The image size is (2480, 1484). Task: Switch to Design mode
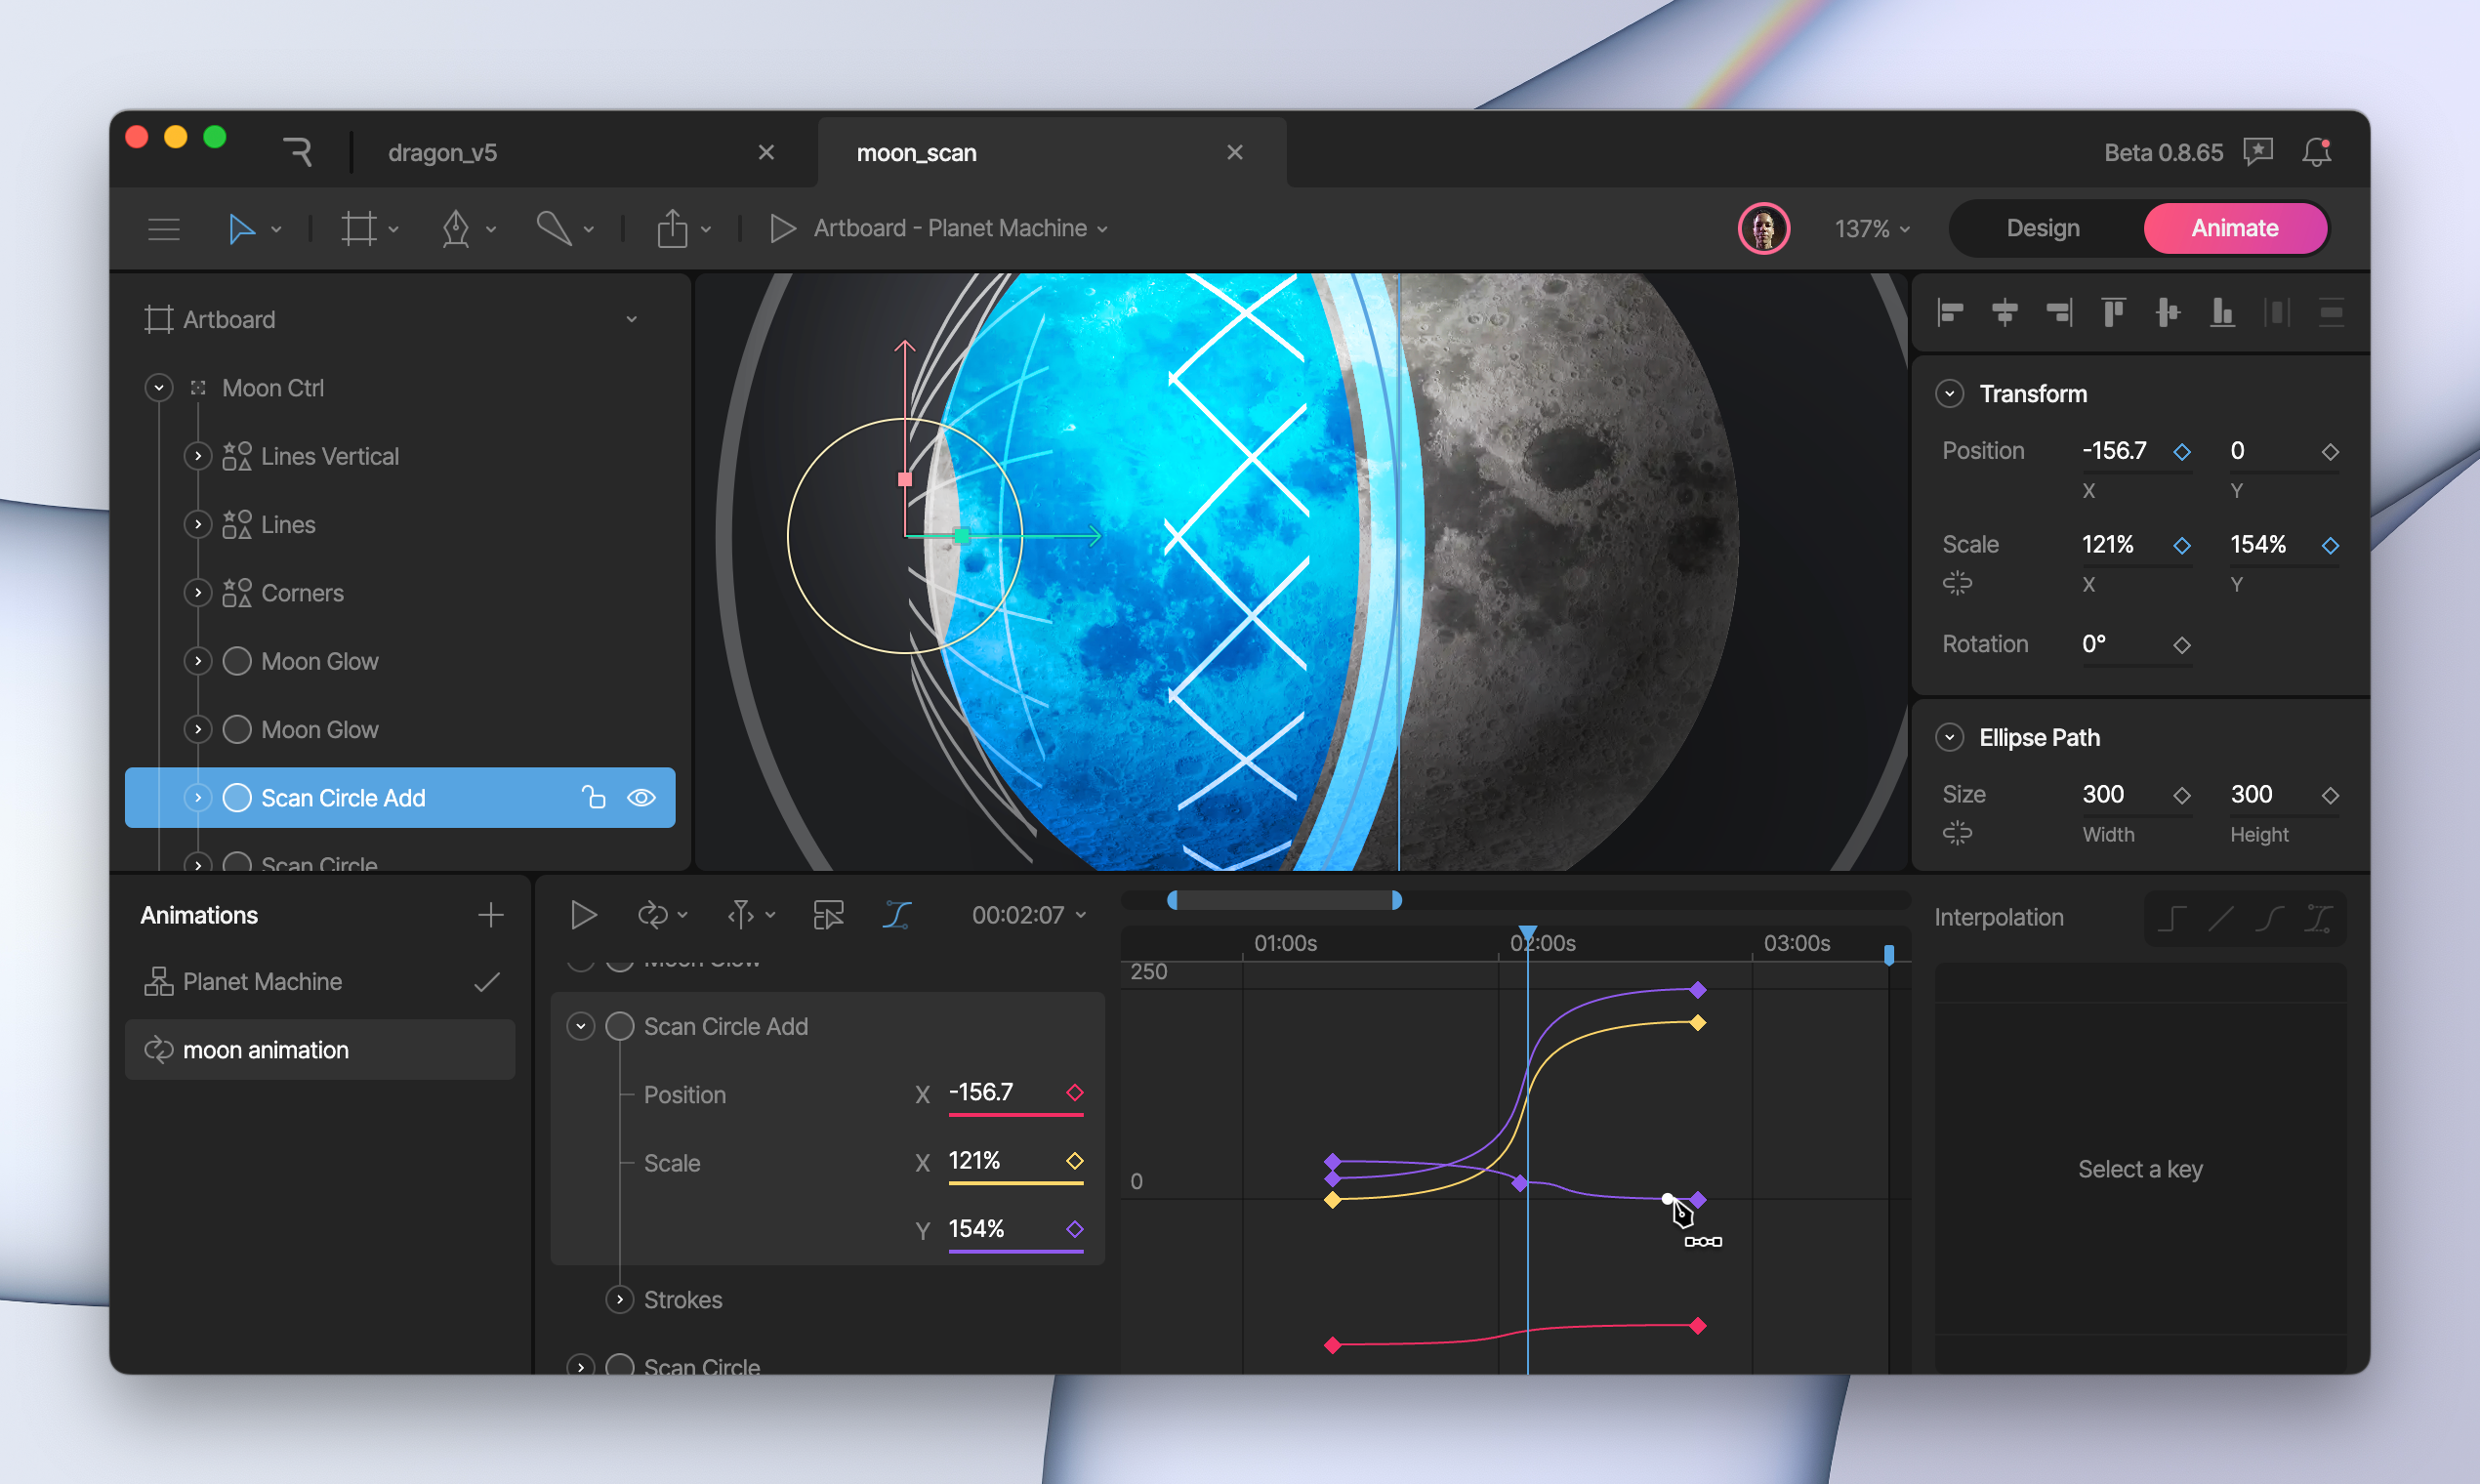pyautogui.click(x=2043, y=229)
